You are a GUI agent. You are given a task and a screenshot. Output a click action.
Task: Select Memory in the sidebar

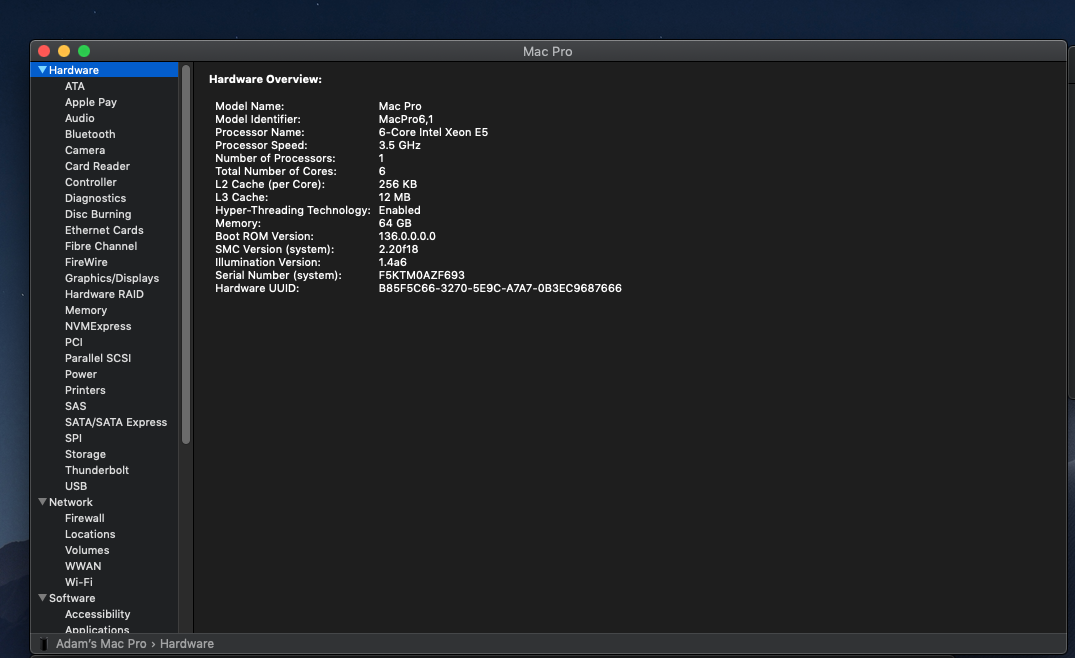point(86,310)
